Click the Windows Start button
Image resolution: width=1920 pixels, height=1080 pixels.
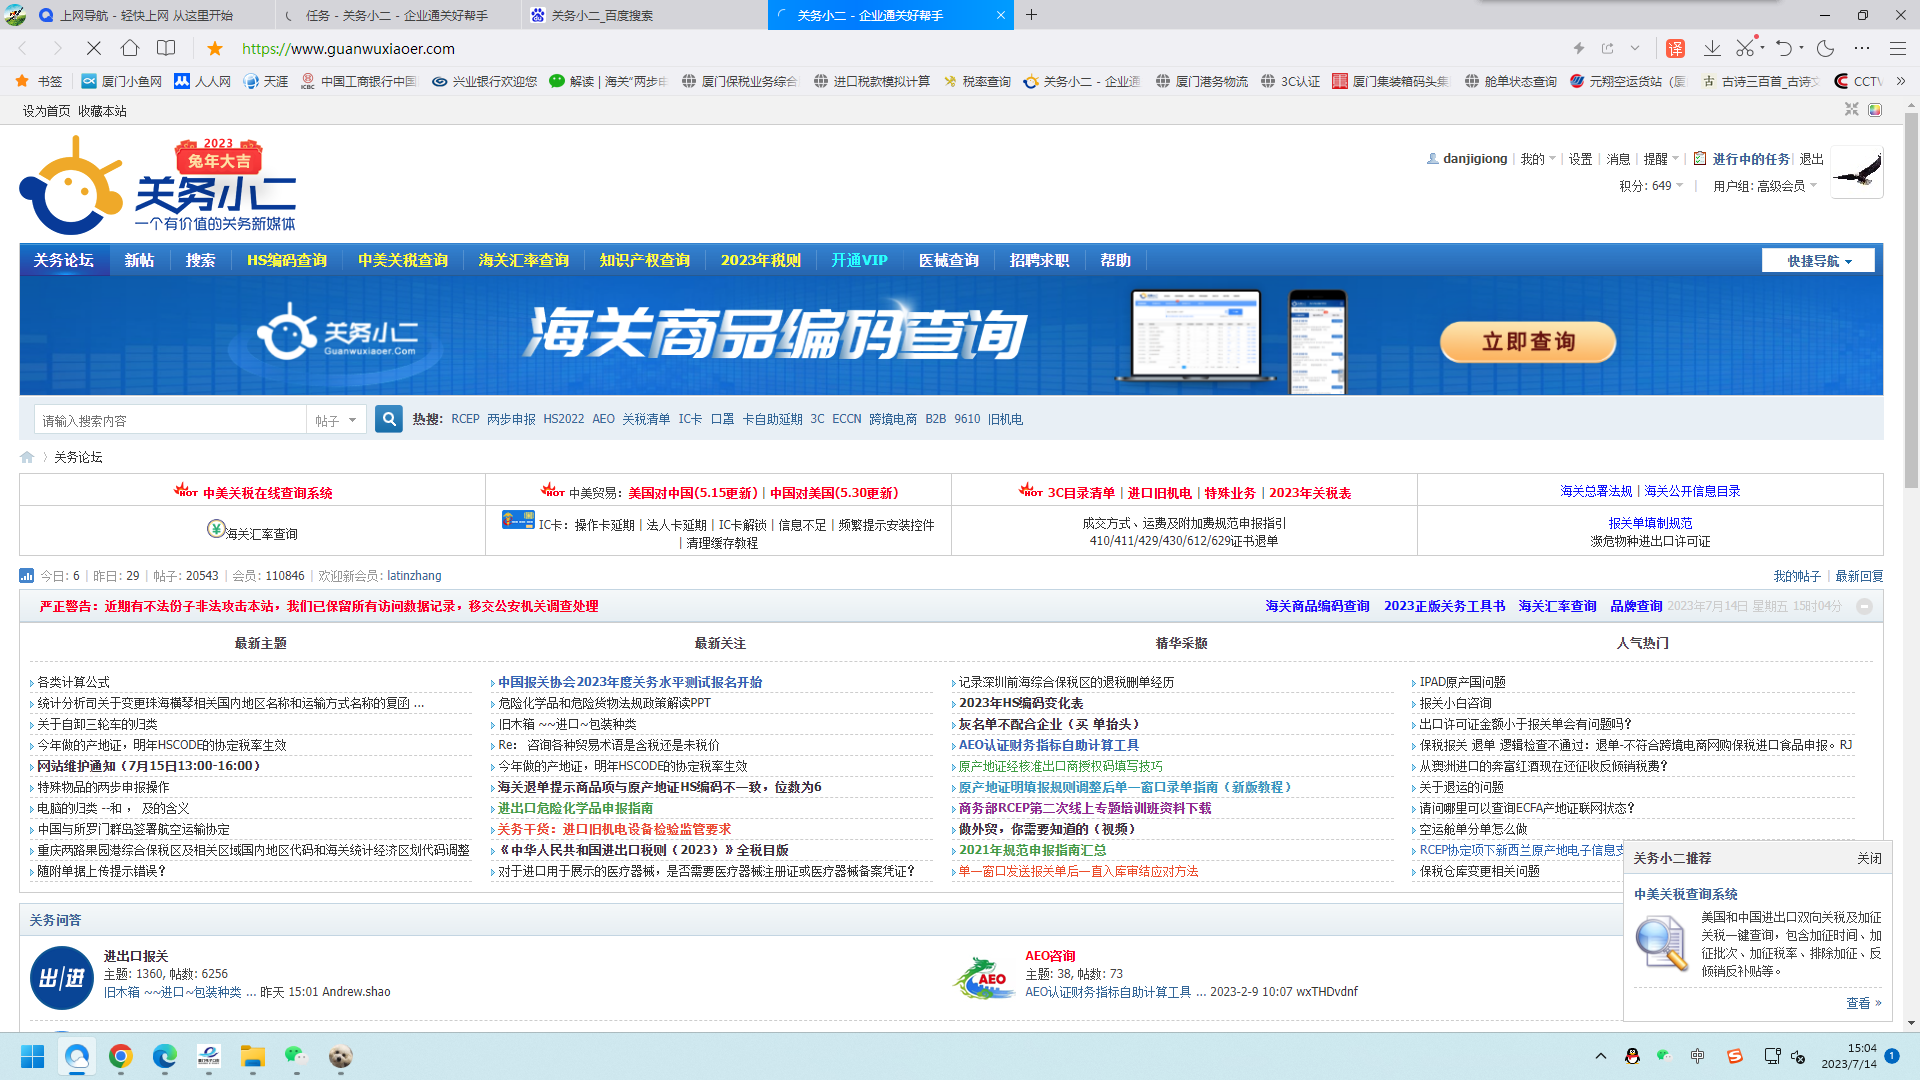coord(33,1056)
